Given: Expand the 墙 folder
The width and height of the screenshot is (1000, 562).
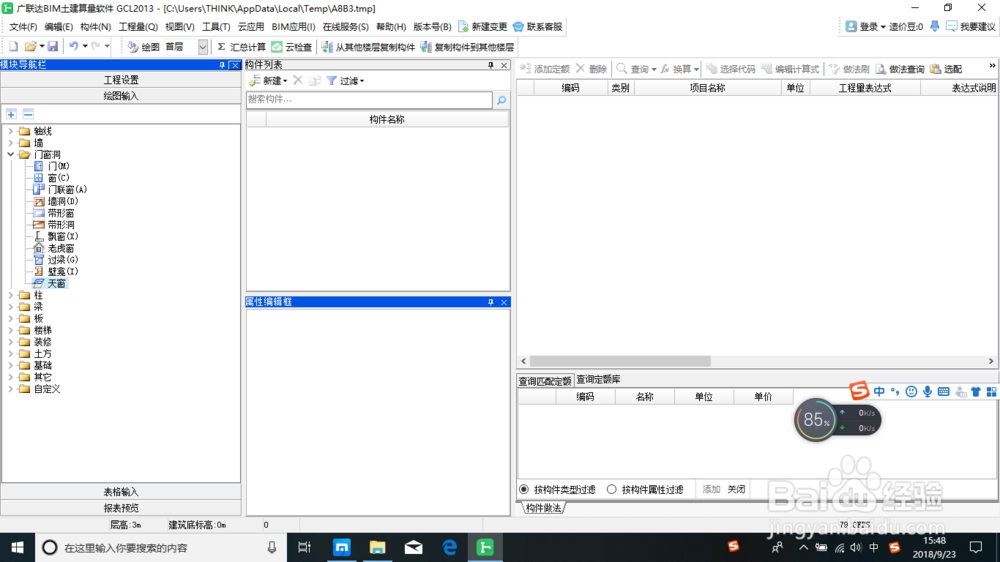Looking at the screenshot, I should [x=10, y=143].
